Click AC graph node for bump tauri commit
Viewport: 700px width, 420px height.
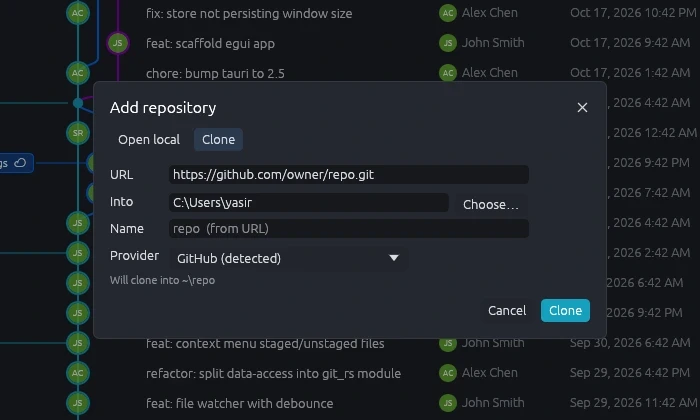(78, 73)
